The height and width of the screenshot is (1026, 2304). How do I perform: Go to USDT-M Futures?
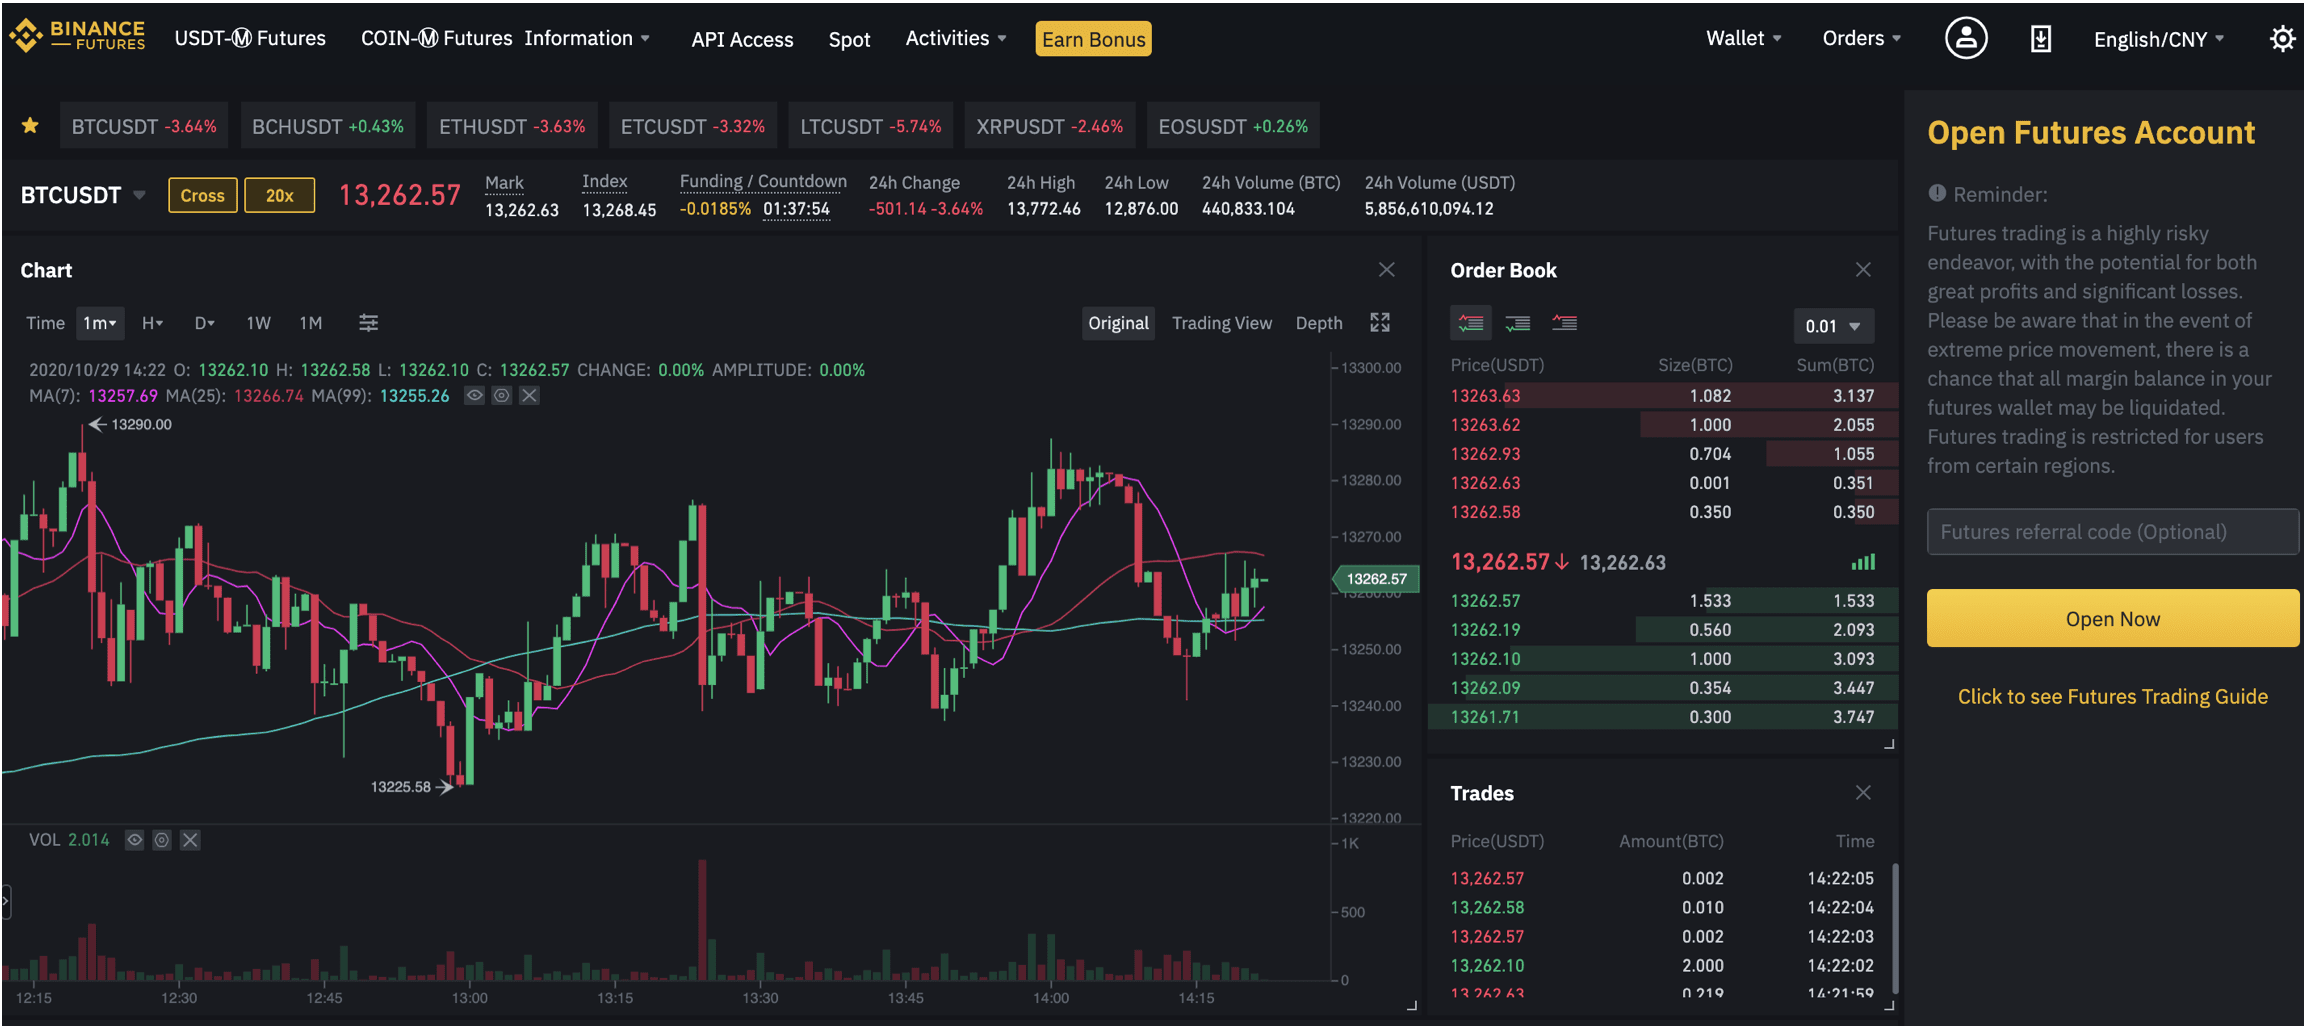(250, 38)
